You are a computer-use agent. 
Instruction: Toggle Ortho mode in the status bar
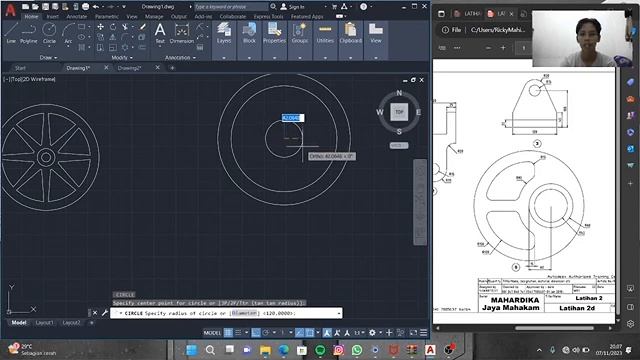256,333
